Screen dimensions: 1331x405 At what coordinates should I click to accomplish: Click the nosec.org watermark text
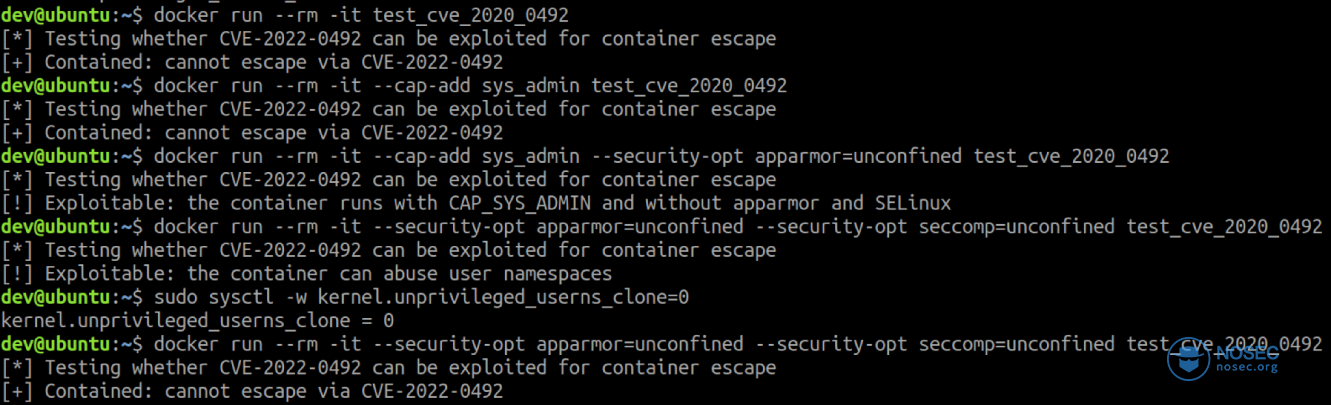coord(1249,367)
